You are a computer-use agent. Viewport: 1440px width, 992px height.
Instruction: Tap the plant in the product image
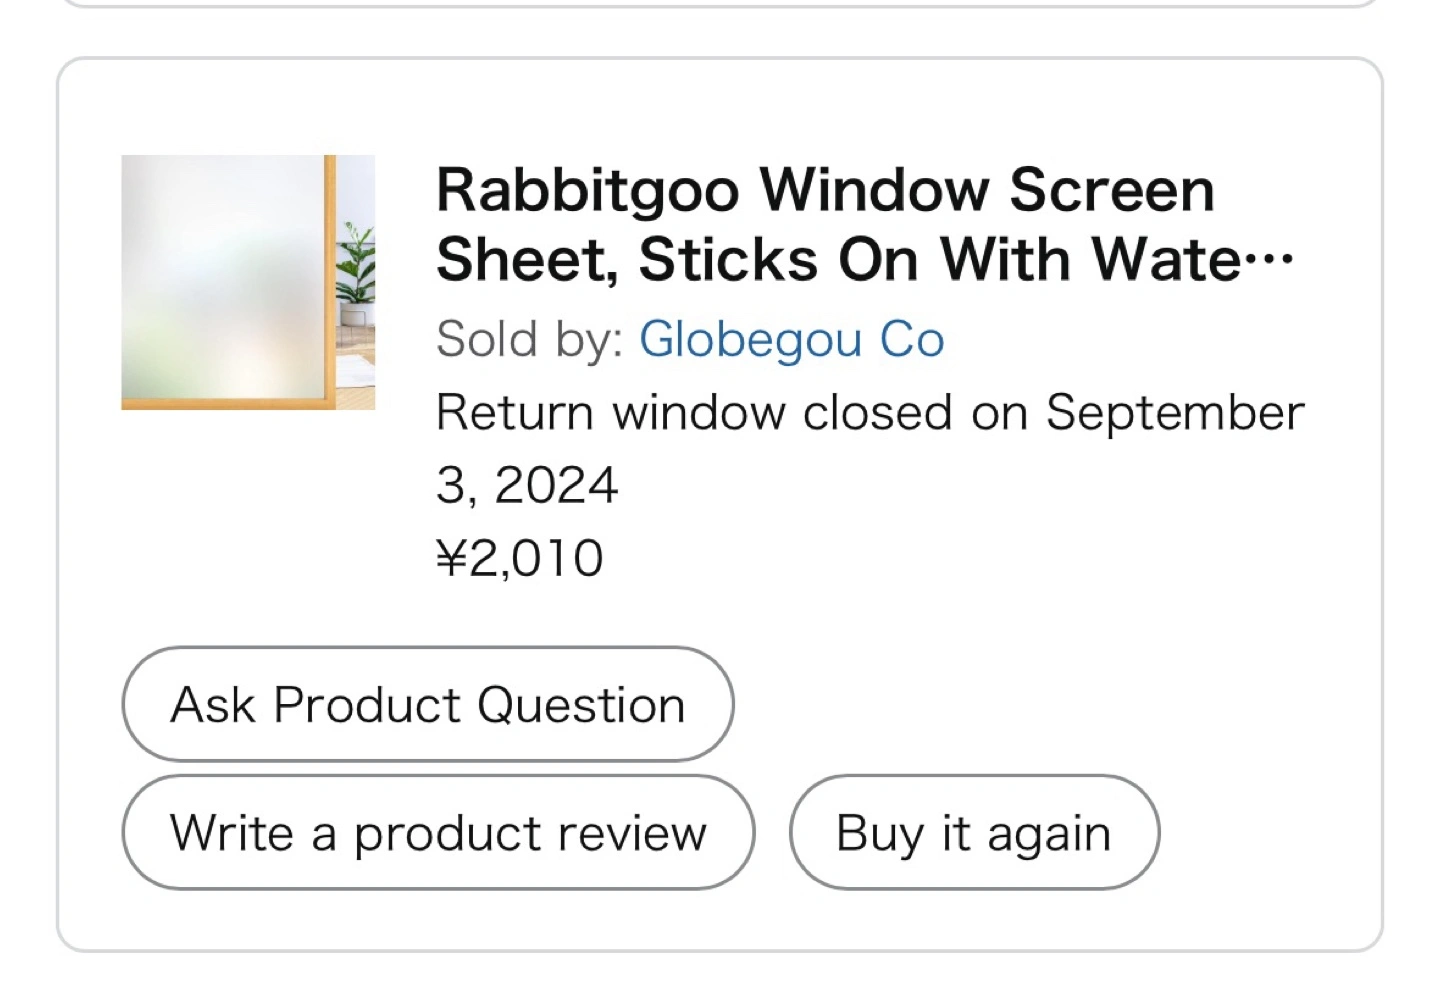click(355, 270)
